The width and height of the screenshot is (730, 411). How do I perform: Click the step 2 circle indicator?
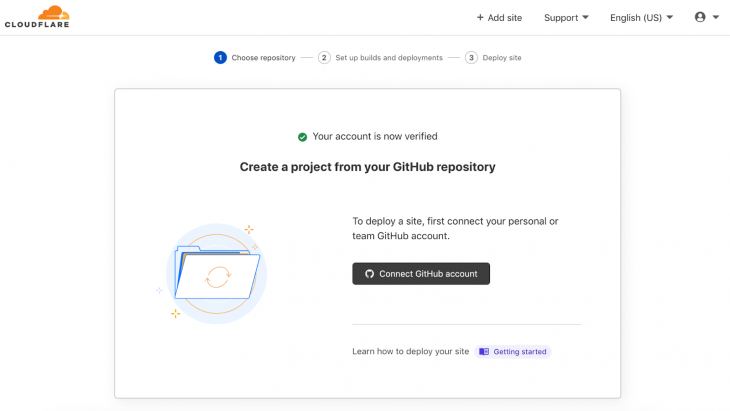coord(324,58)
